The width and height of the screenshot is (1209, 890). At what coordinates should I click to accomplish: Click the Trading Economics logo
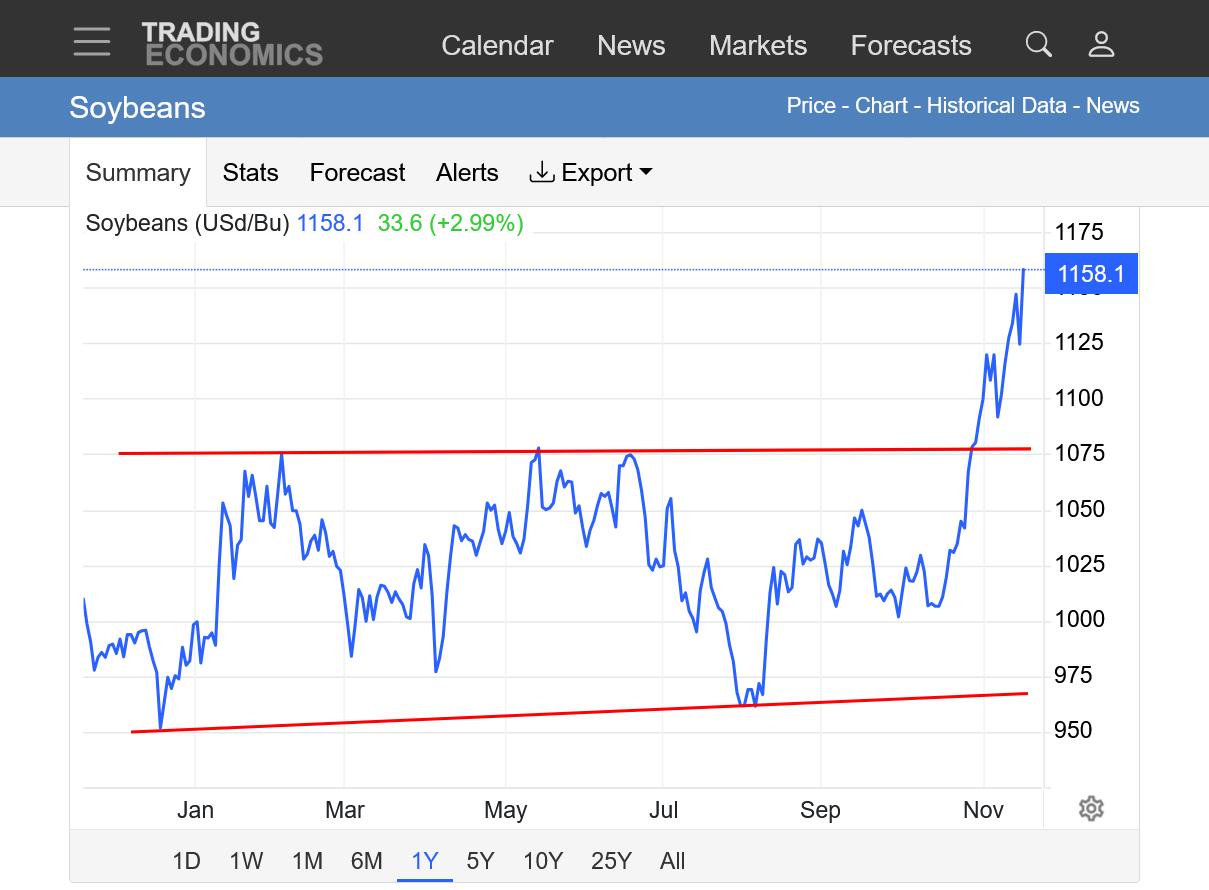click(232, 44)
